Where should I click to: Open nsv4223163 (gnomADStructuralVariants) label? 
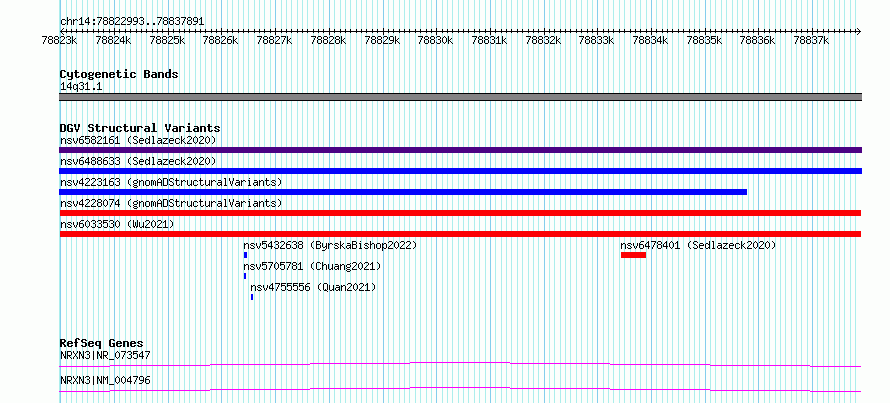coord(171,182)
